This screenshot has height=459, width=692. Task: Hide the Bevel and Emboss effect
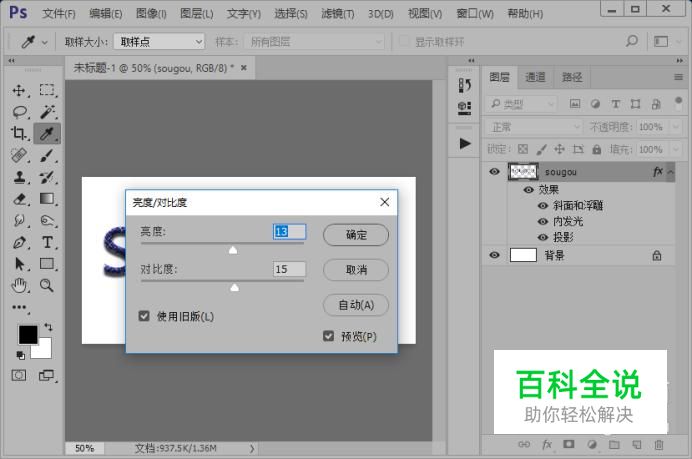[x=543, y=206]
